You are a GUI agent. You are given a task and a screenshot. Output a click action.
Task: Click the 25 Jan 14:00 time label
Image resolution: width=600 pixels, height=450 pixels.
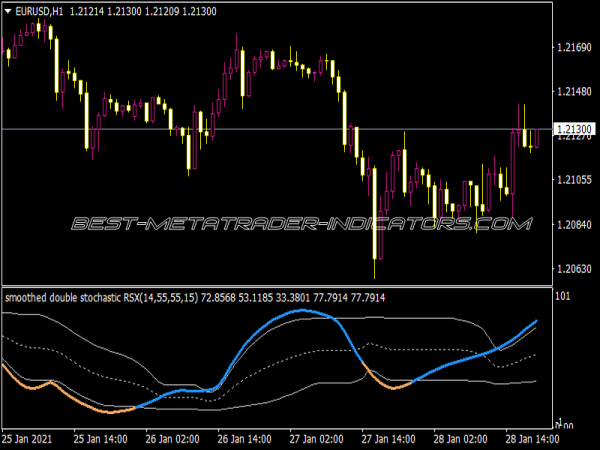tap(100, 439)
